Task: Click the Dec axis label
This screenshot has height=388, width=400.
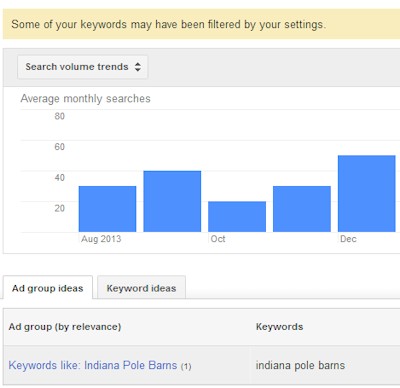Action: pos(348,239)
